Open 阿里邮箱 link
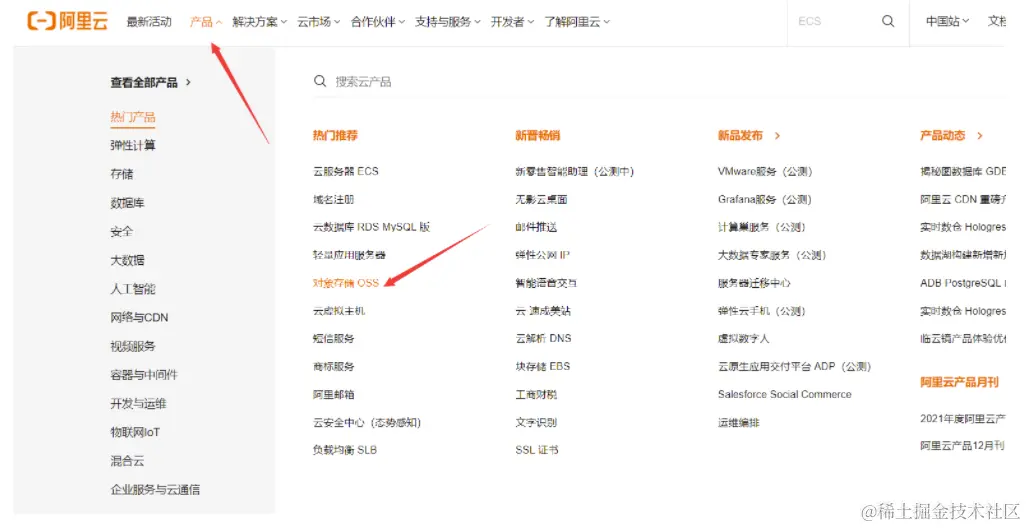 [x=333, y=395]
